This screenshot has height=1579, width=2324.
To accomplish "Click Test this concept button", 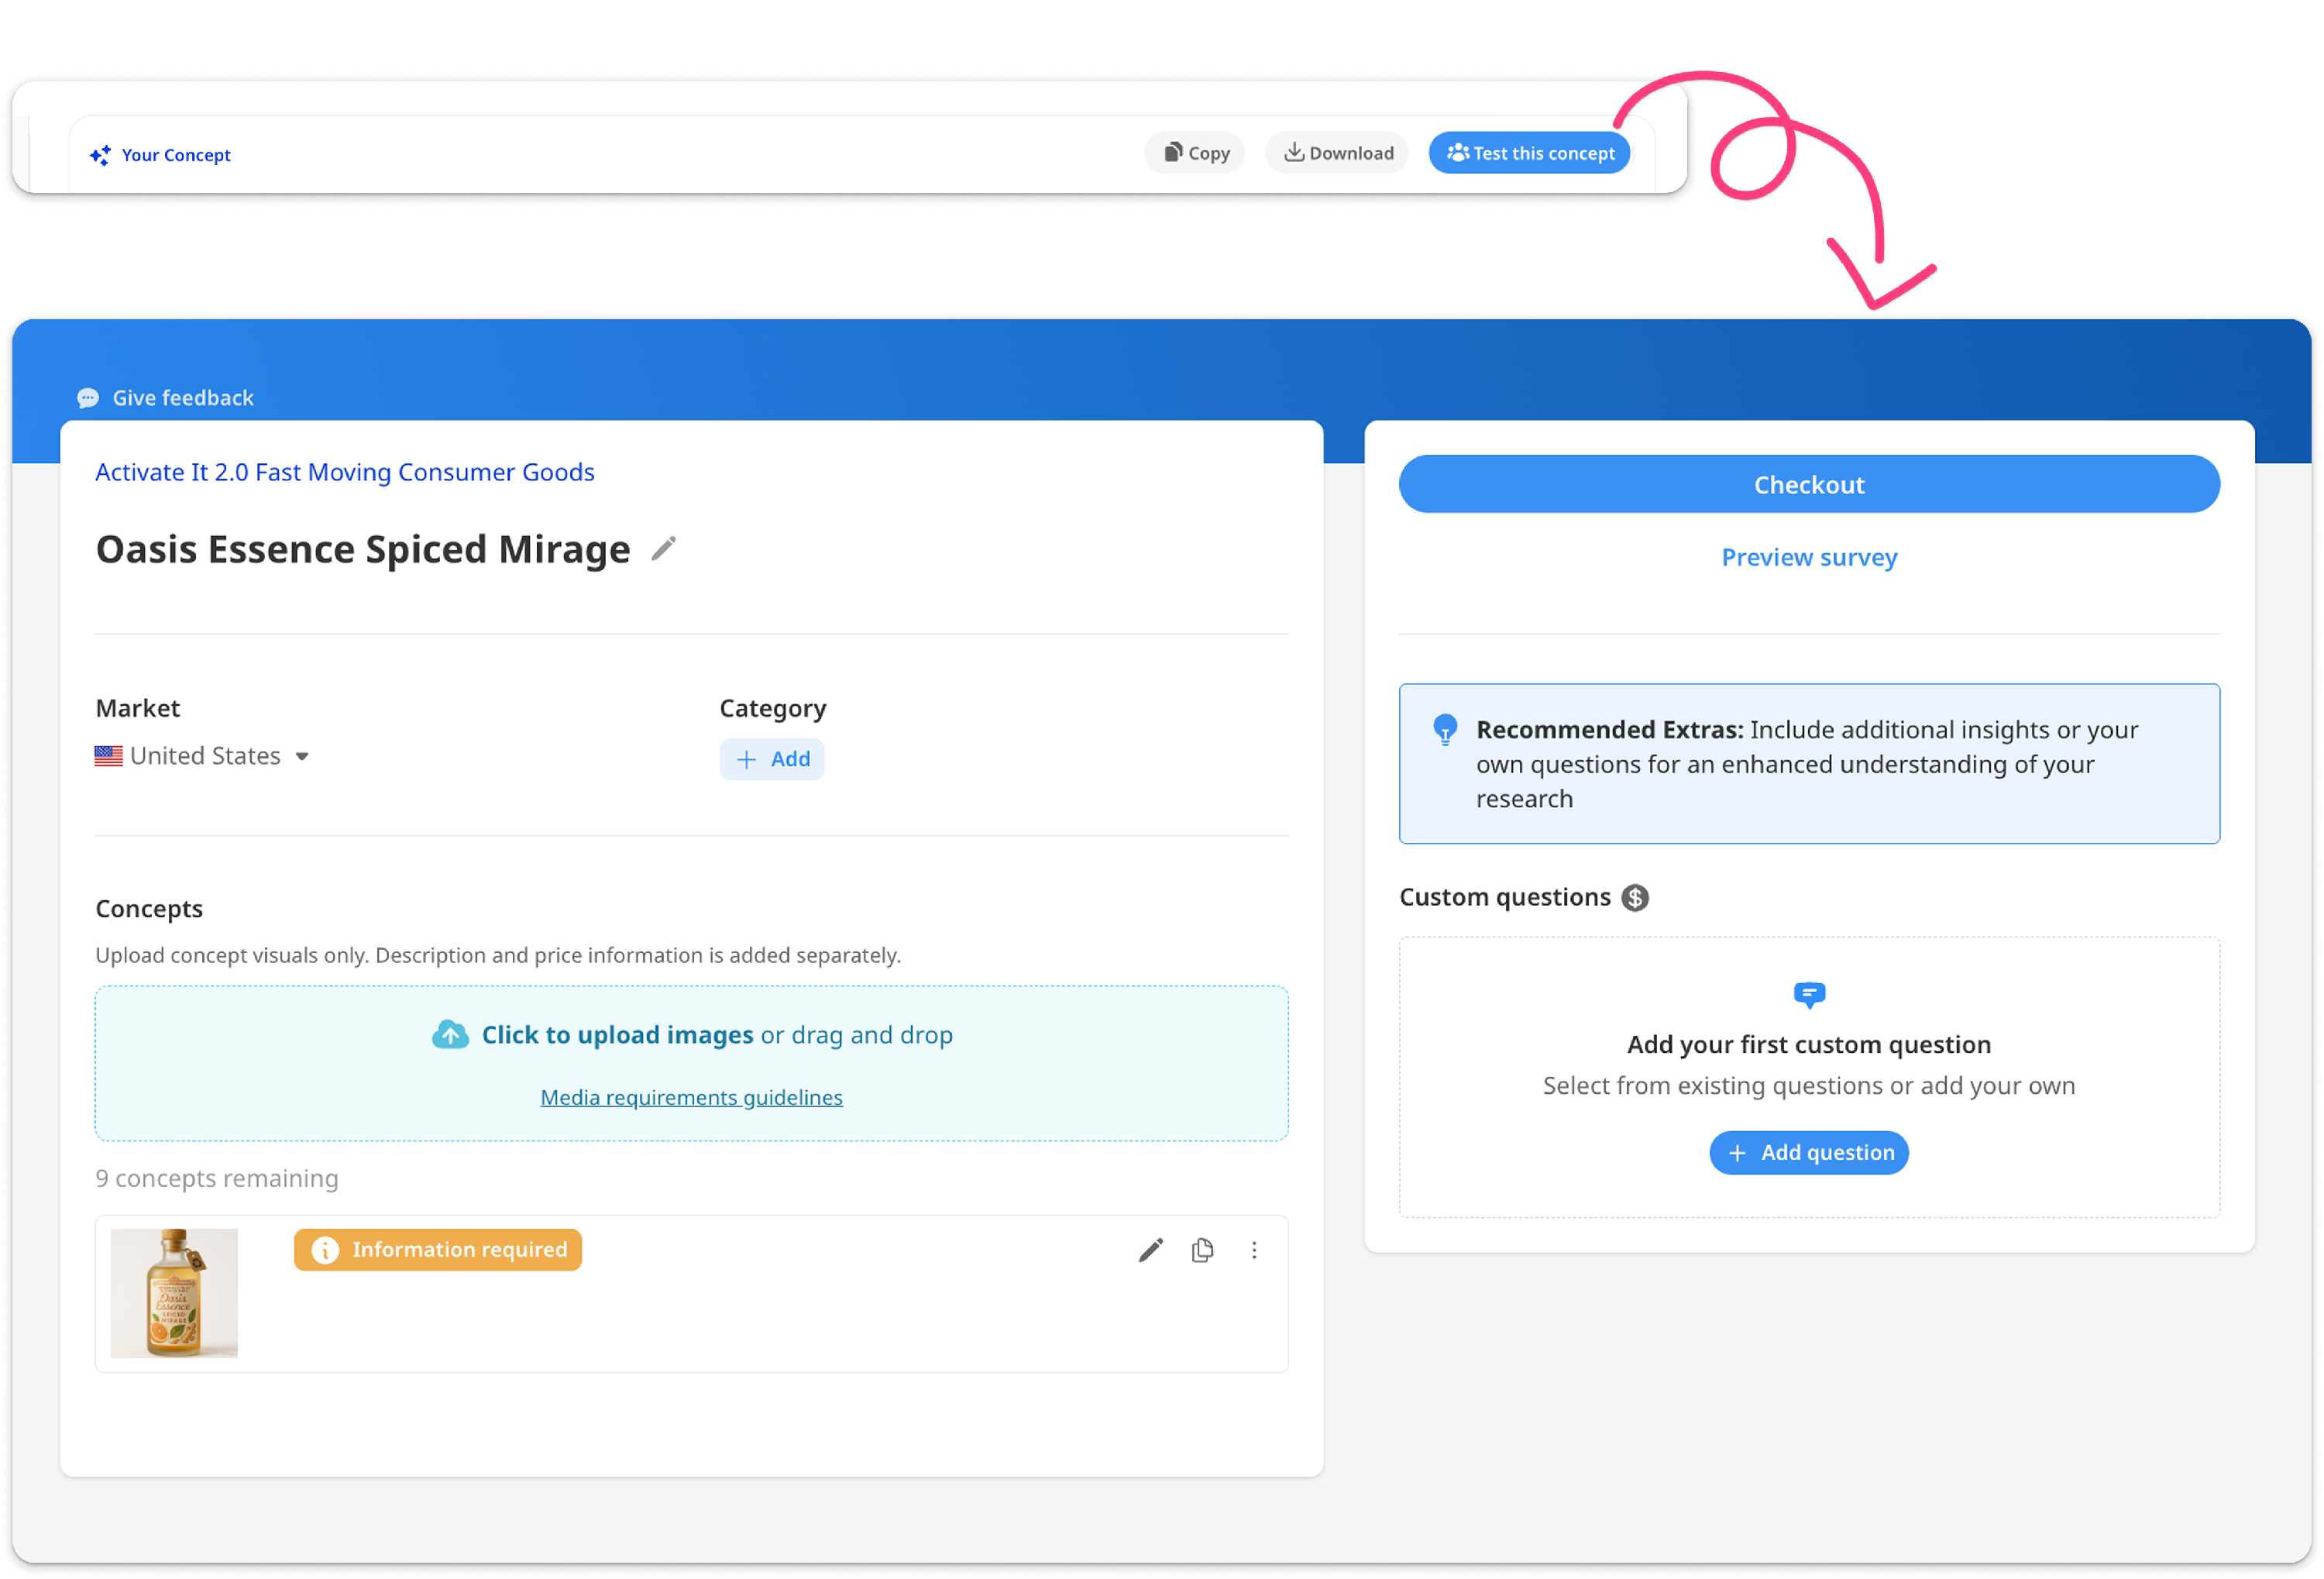I will coord(1530,153).
